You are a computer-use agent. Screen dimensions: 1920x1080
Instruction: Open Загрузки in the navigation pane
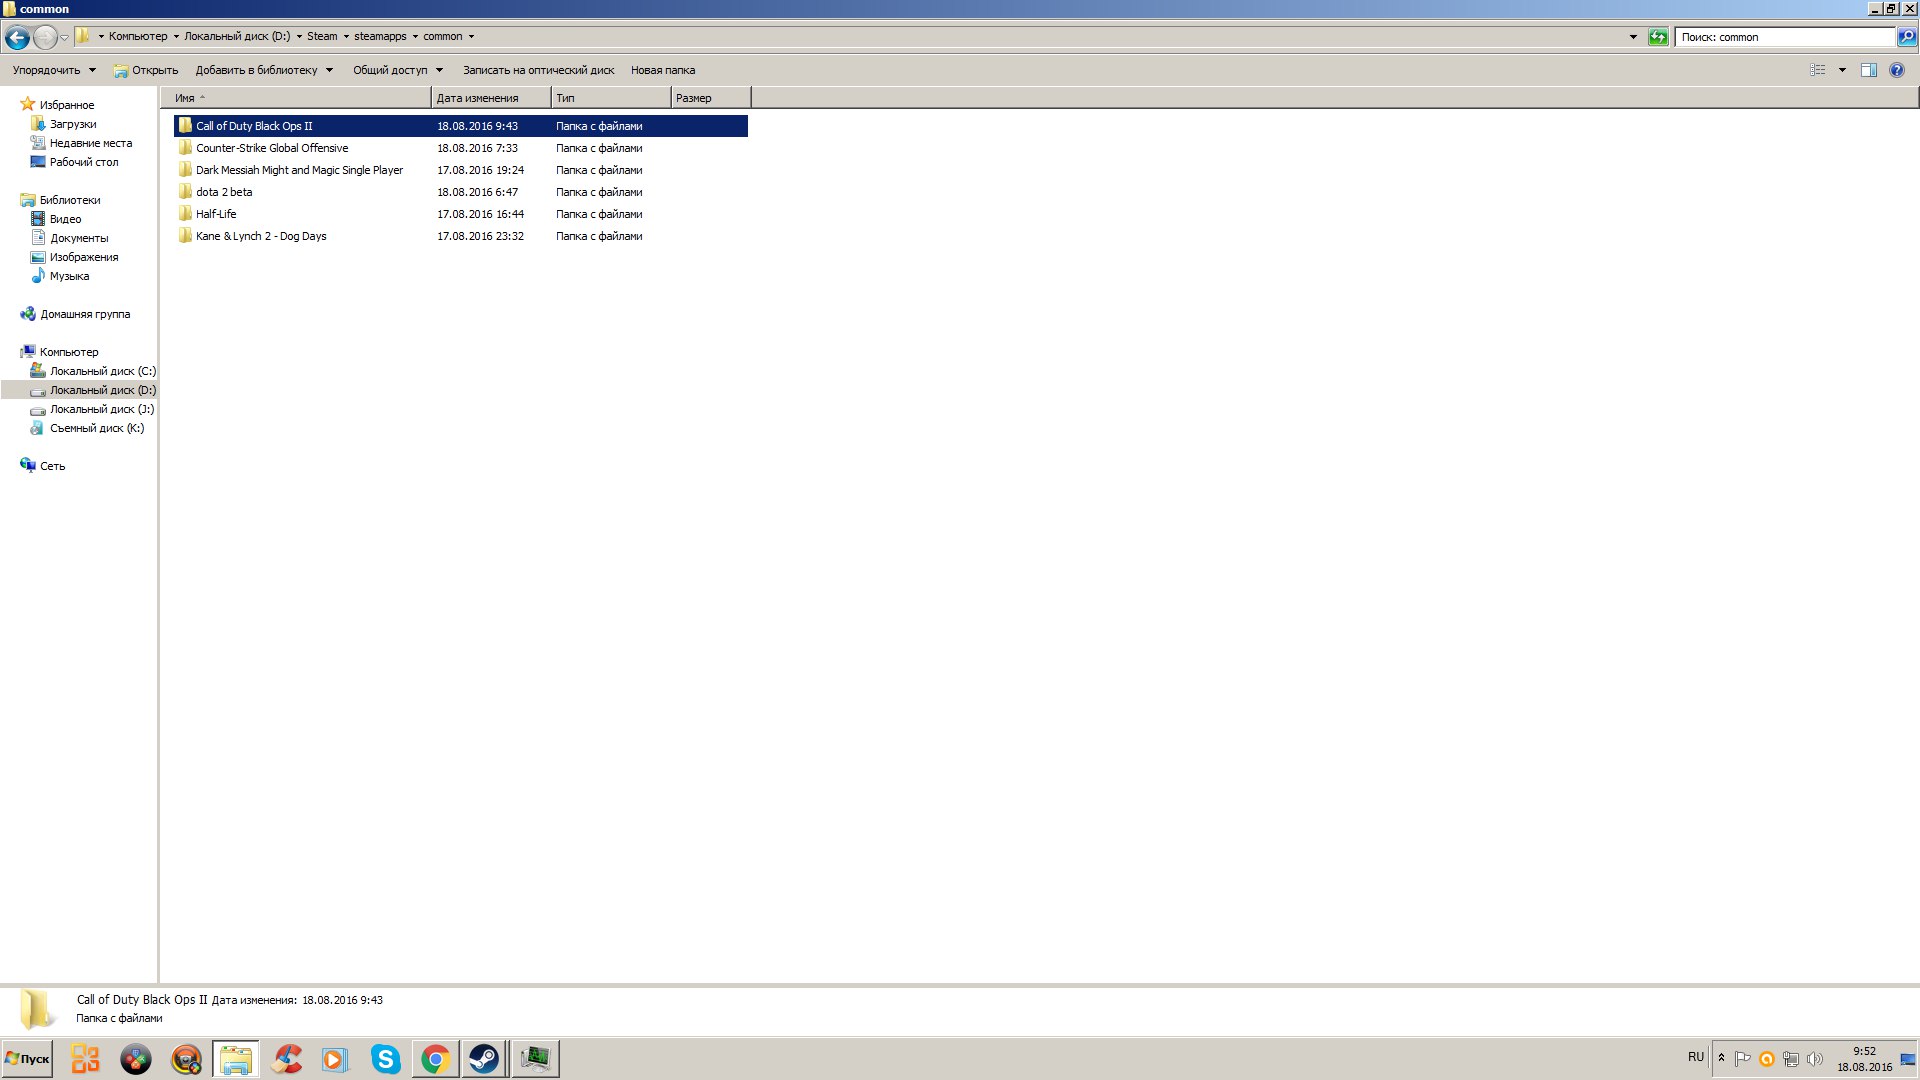[73, 124]
